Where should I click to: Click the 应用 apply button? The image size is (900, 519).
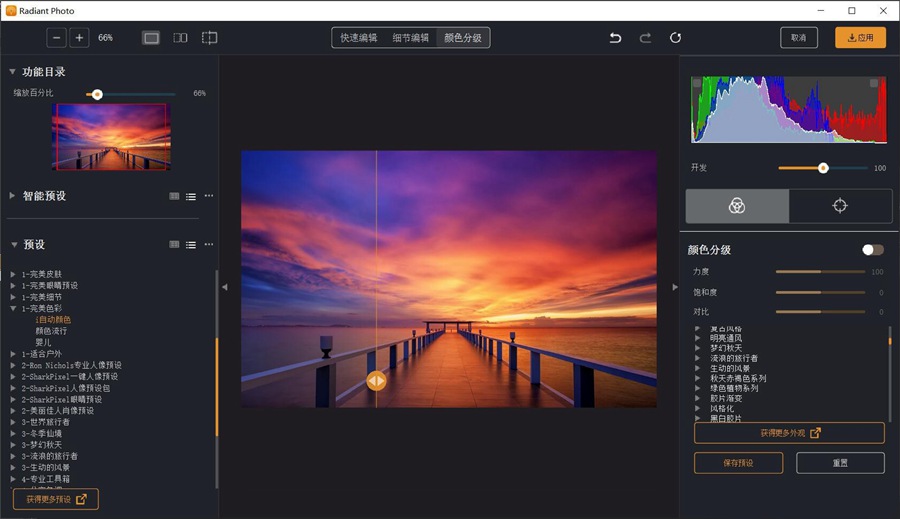click(860, 38)
